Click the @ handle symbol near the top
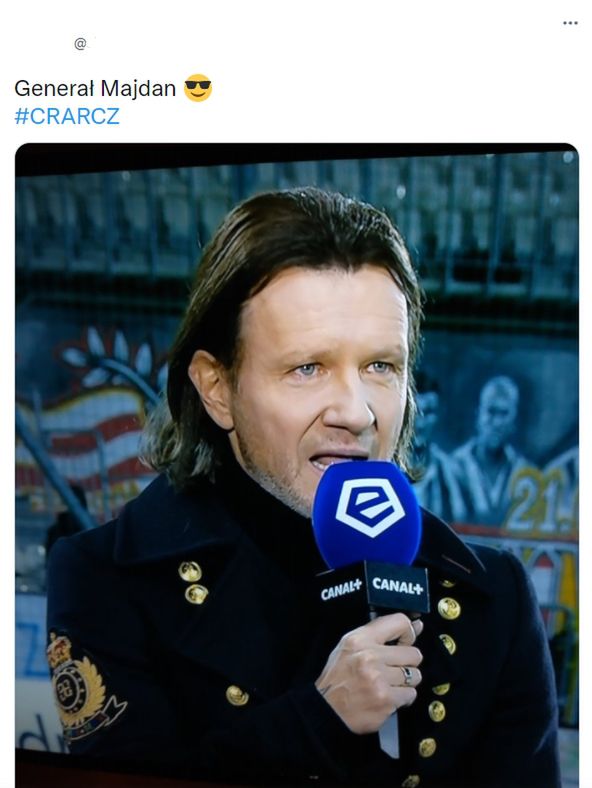This screenshot has height=788, width=592. tap(80, 44)
